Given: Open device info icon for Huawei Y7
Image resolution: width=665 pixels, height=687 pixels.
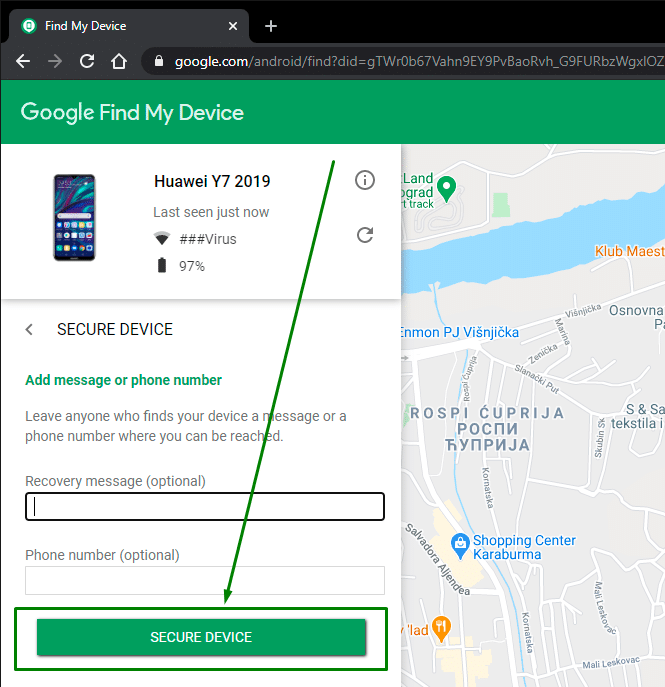Looking at the screenshot, I should click(x=364, y=180).
